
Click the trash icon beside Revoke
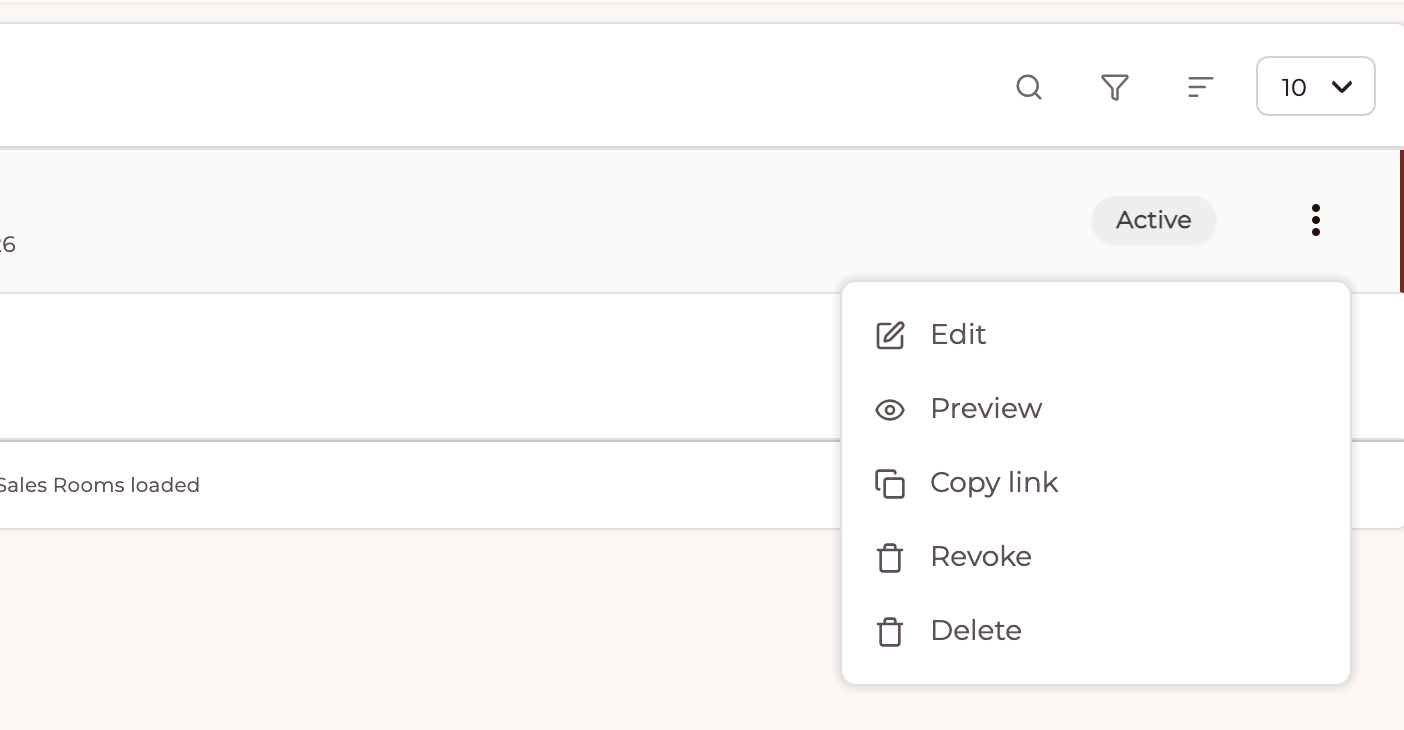pyautogui.click(x=890, y=558)
